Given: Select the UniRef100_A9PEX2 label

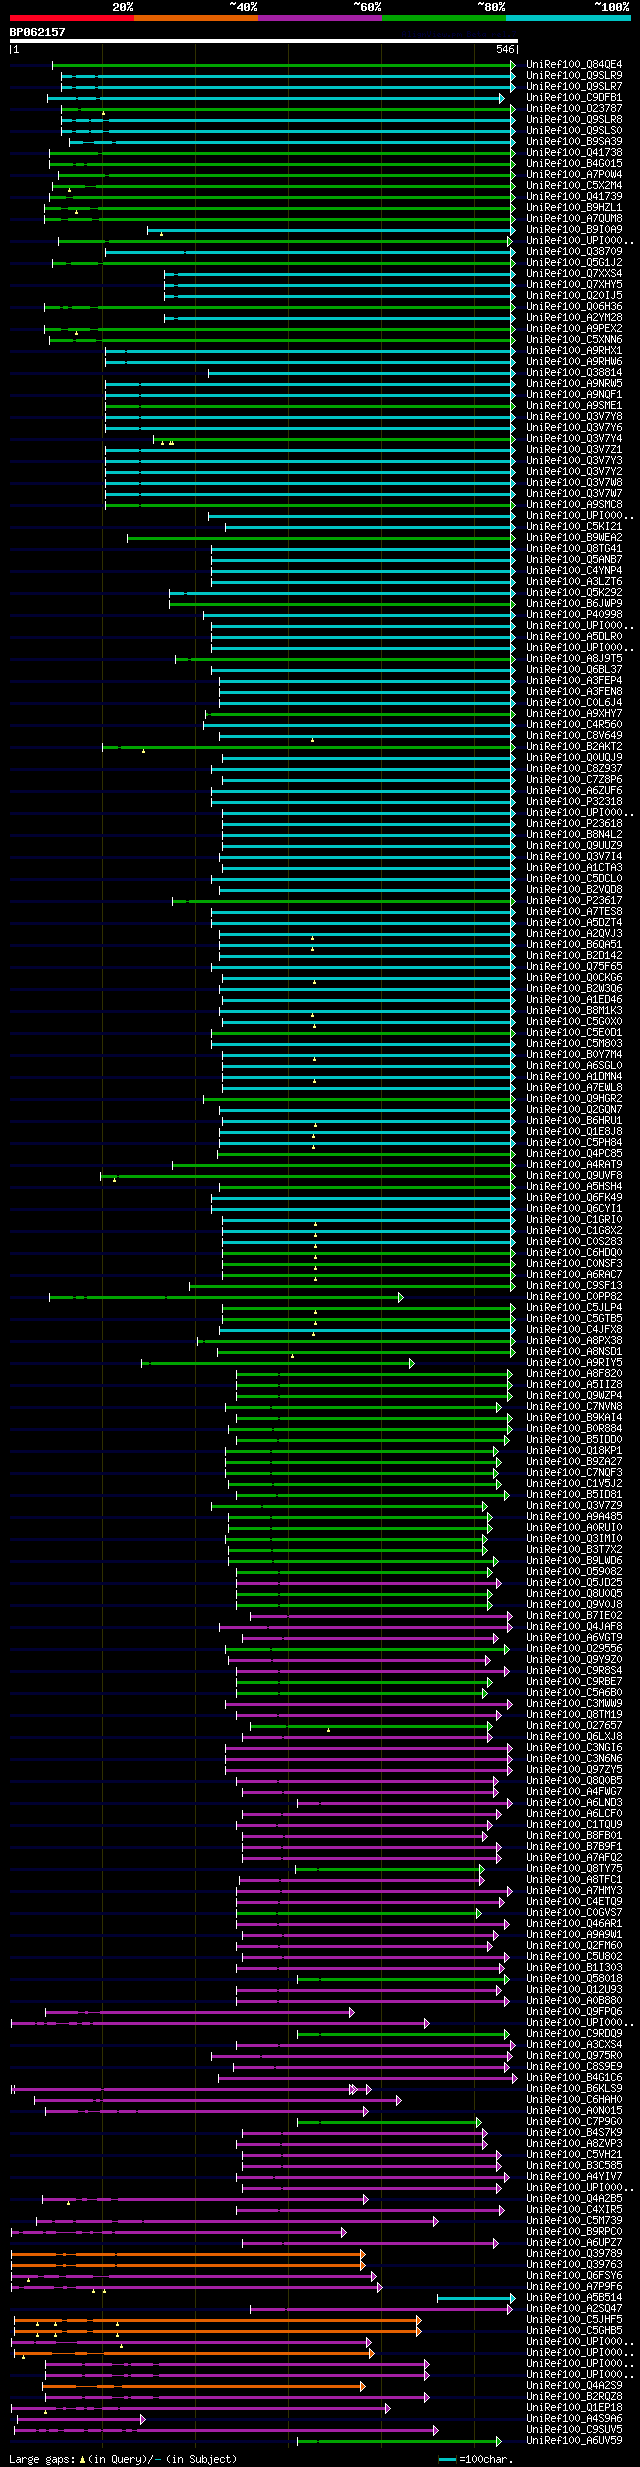Looking at the screenshot, I should tap(574, 329).
